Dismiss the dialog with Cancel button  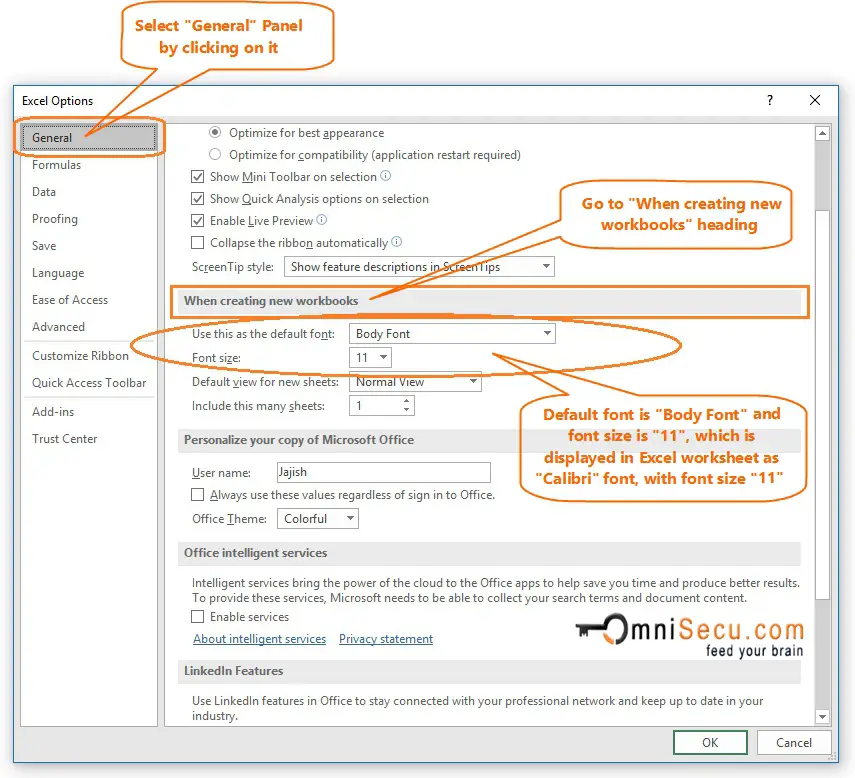coord(794,743)
